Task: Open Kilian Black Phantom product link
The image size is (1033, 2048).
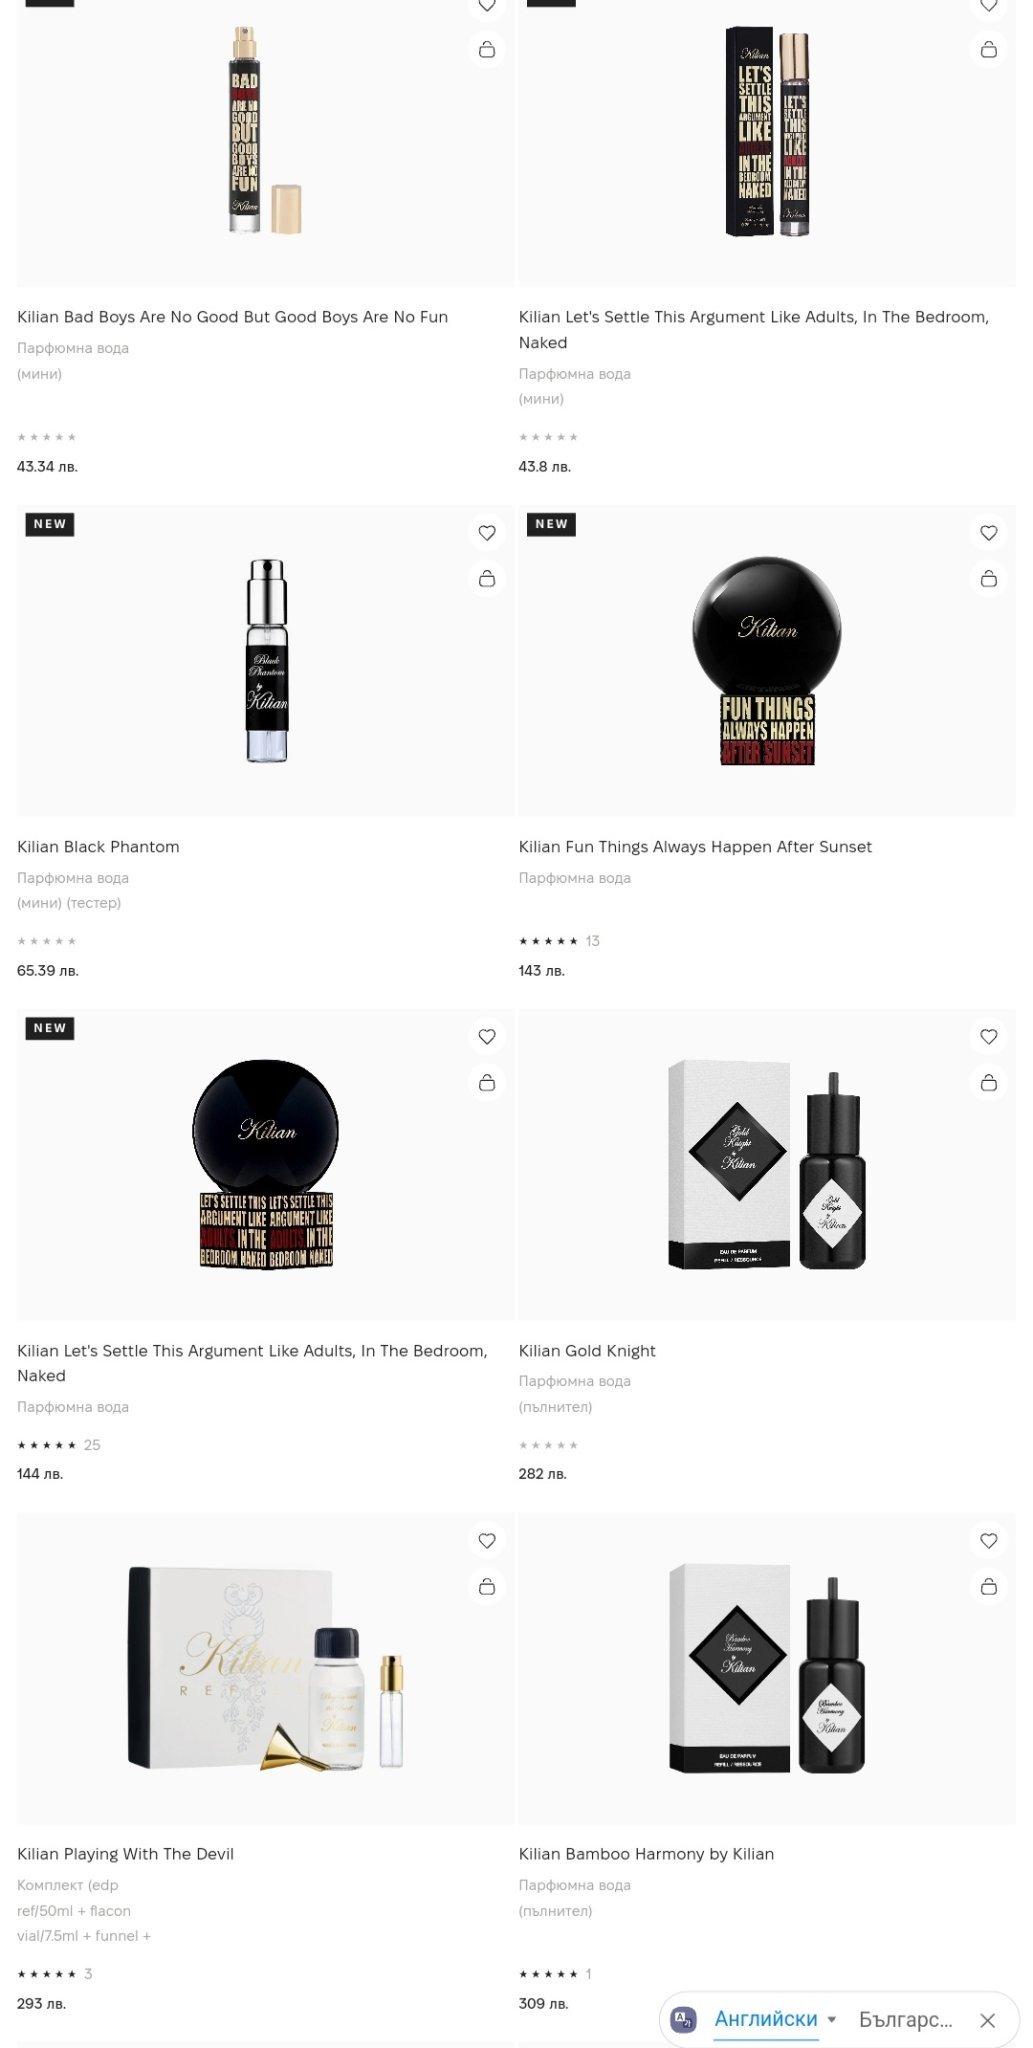Action: pos(98,847)
